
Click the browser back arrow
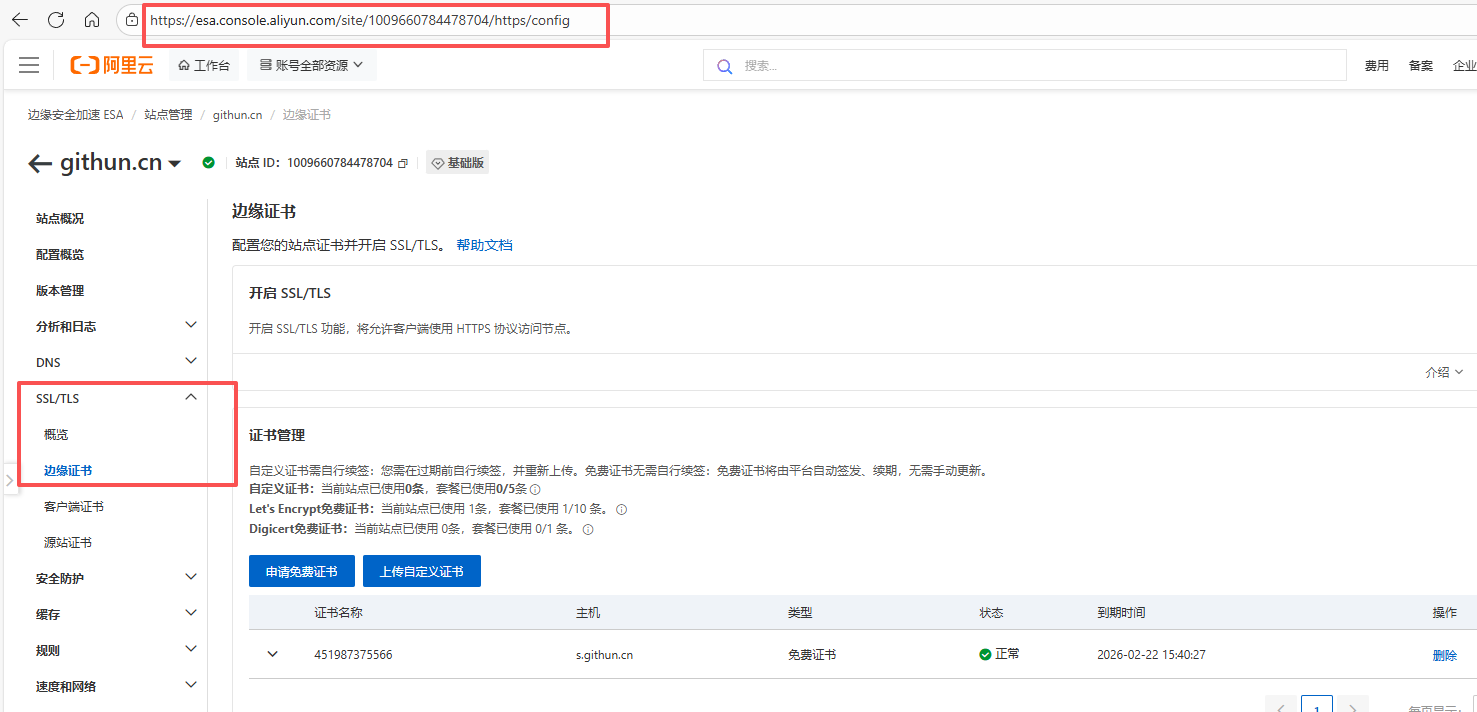point(20,20)
